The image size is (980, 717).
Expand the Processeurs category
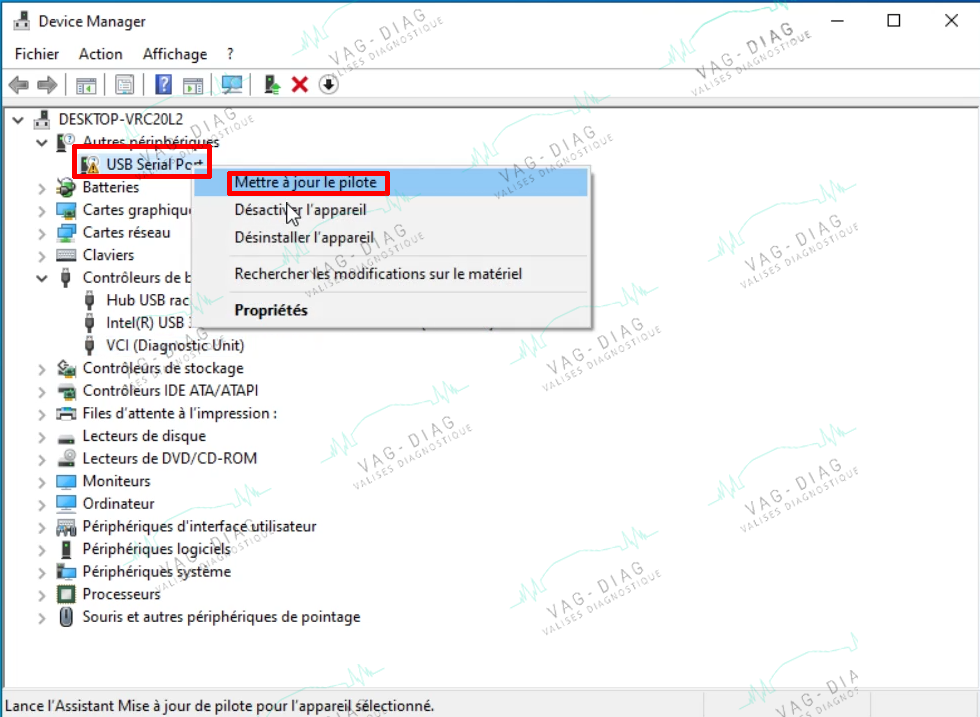click(x=42, y=595)
